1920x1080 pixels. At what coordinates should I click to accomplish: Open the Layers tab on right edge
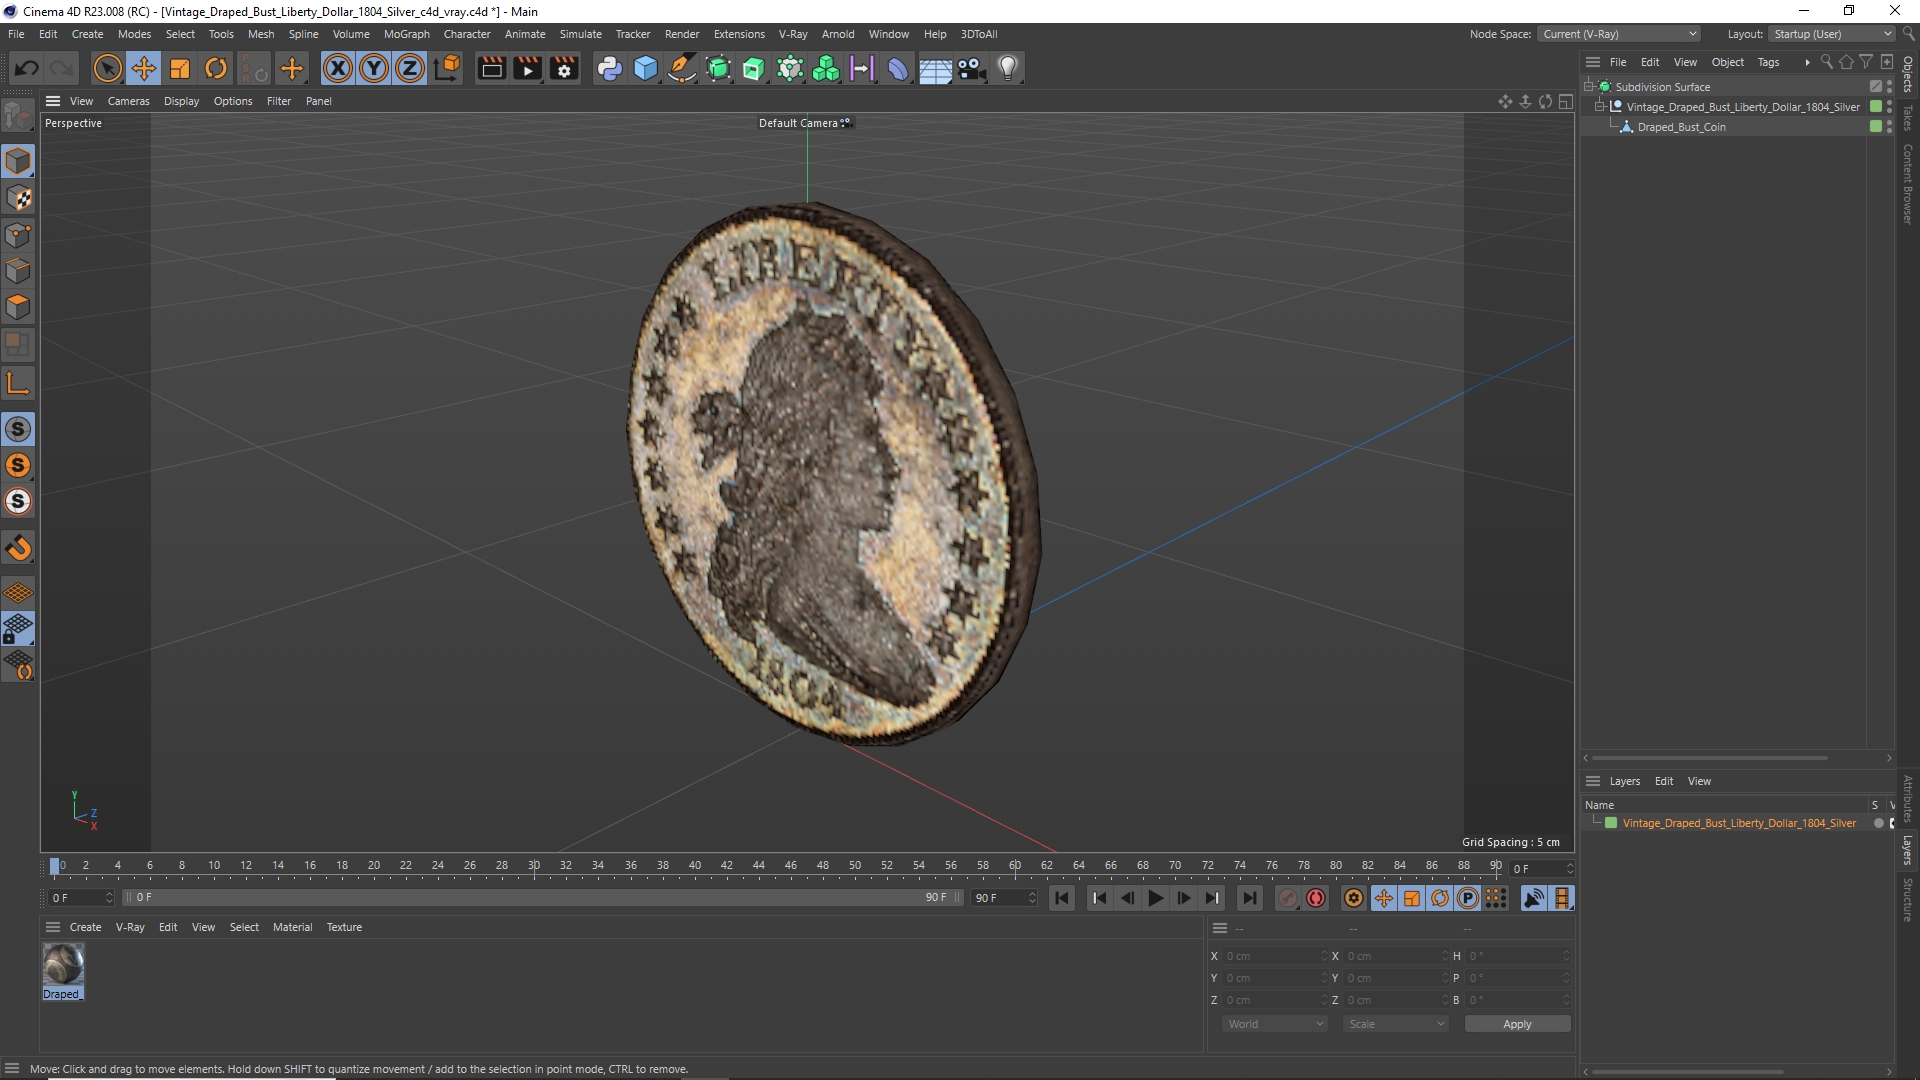pyautogui.click(x=1908, y=850)
